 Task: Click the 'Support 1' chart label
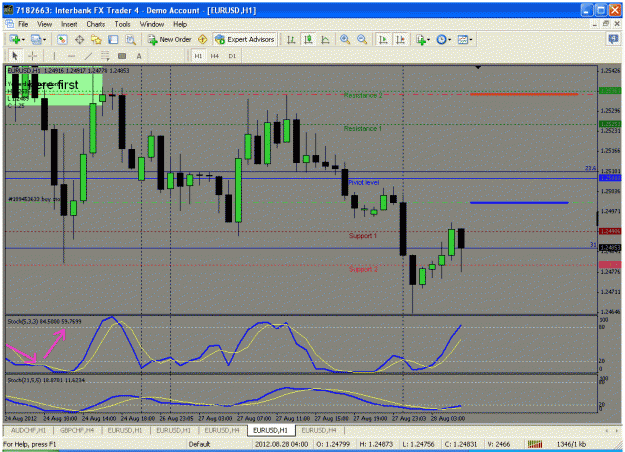[x=363, y=236]
